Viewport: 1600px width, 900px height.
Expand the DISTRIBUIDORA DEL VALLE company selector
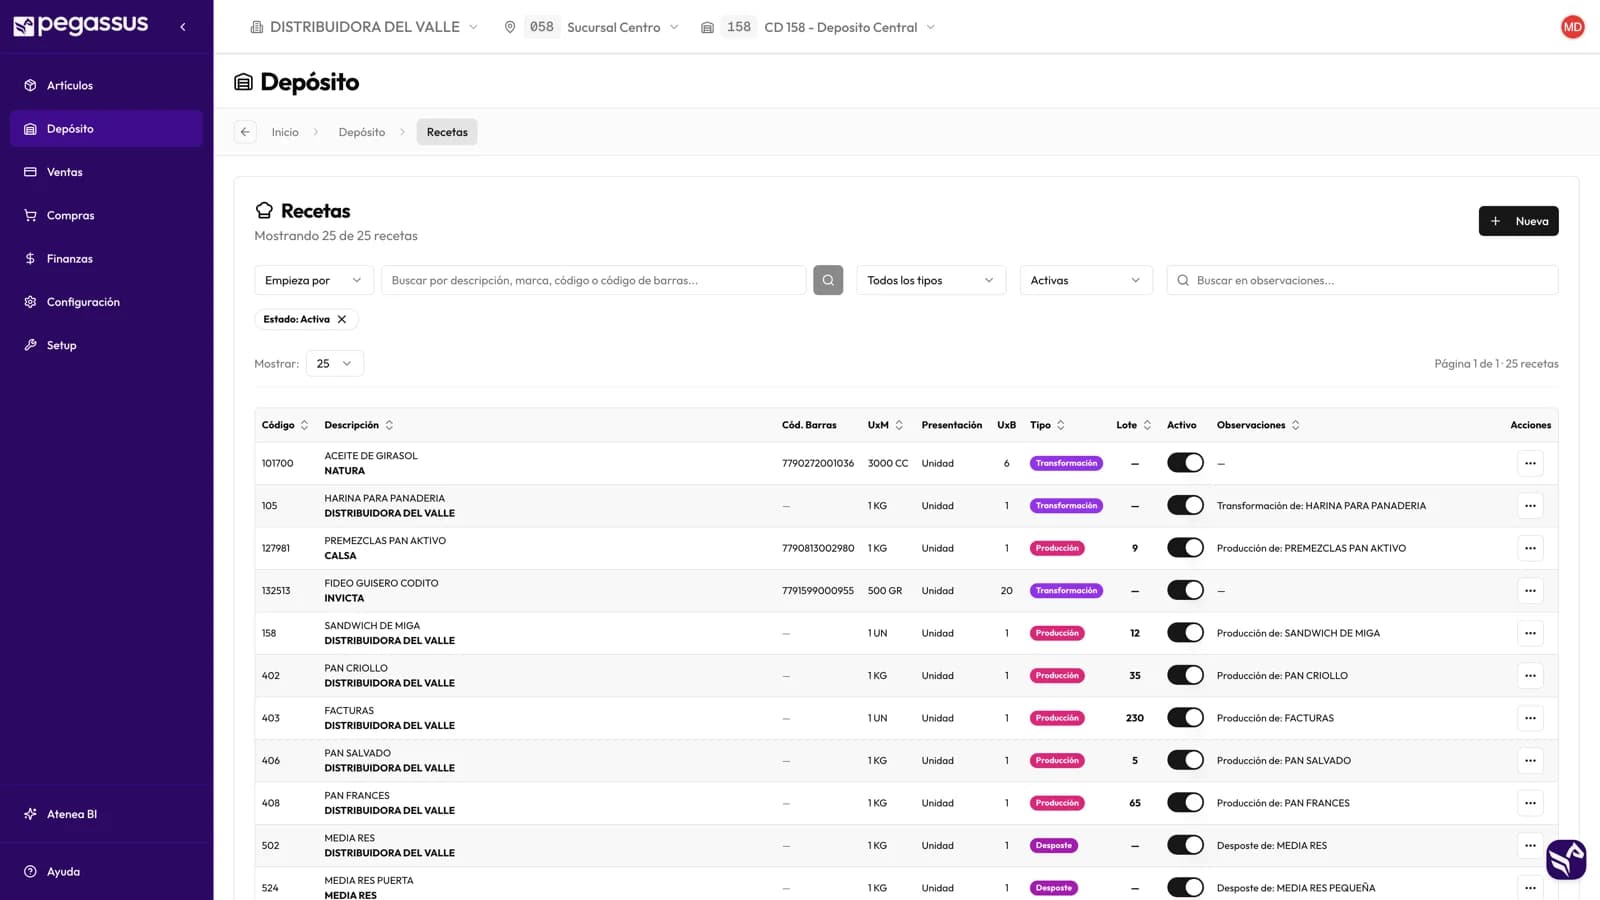pyautogui.click(x=364, y=27)
